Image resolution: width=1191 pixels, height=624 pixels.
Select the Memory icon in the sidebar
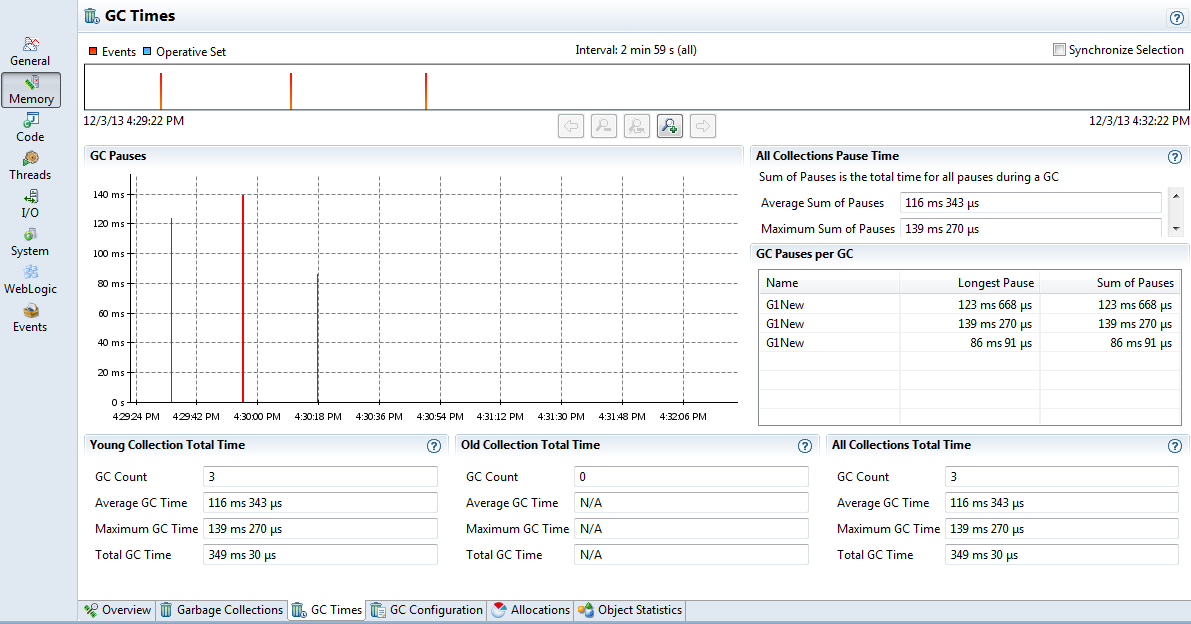[31, 89]
